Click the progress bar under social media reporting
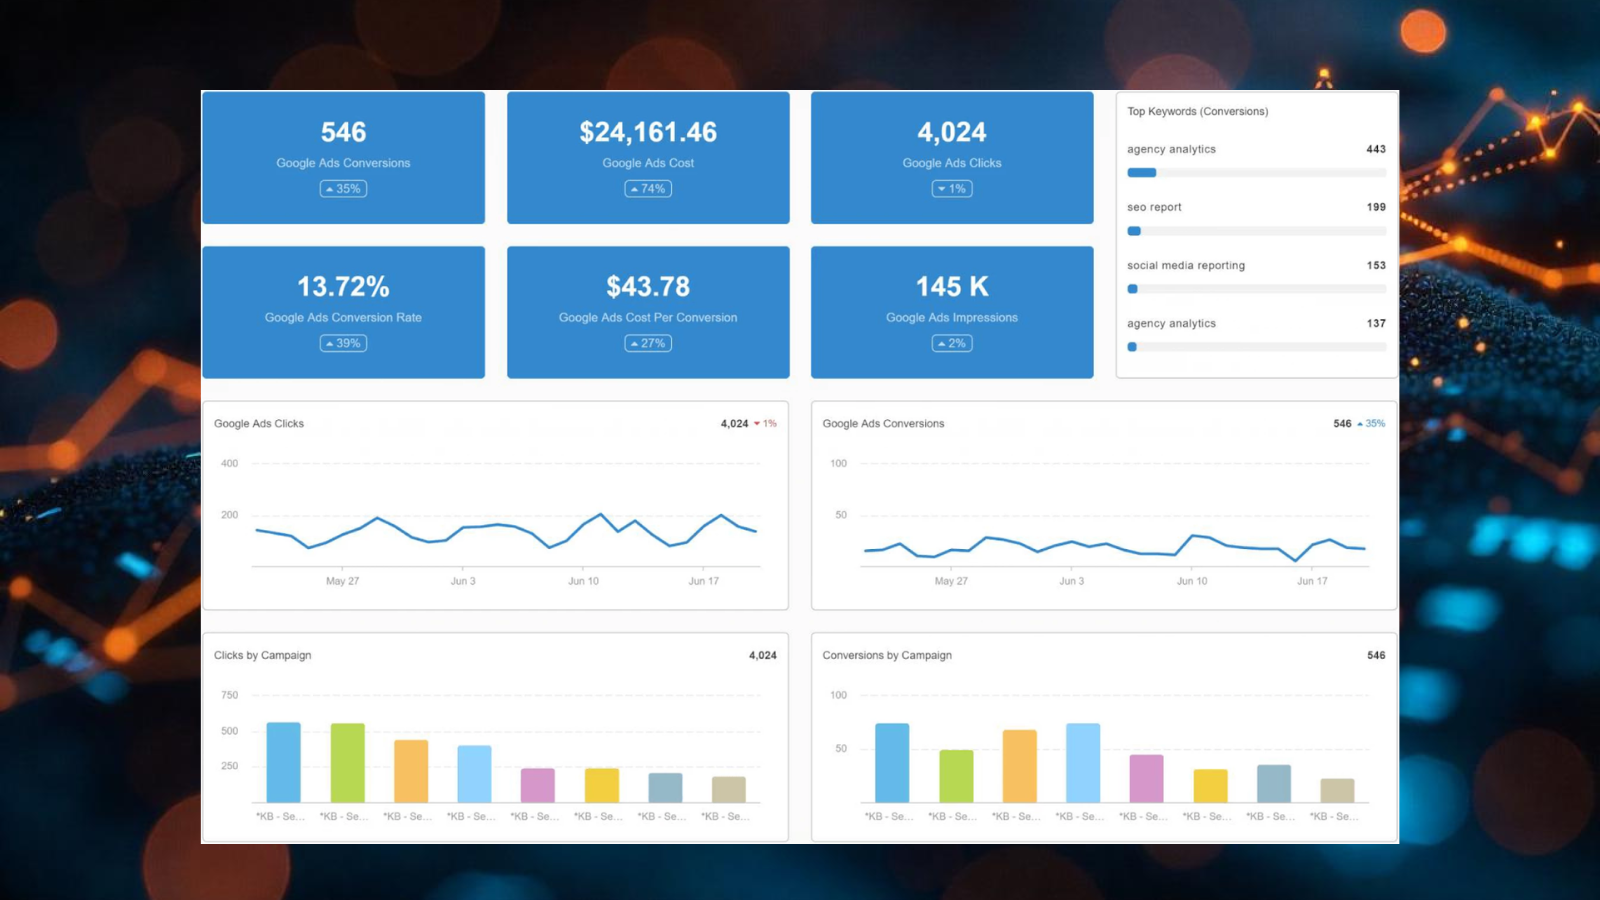This screenshot has width=1600, height=900. [1256, 289]
